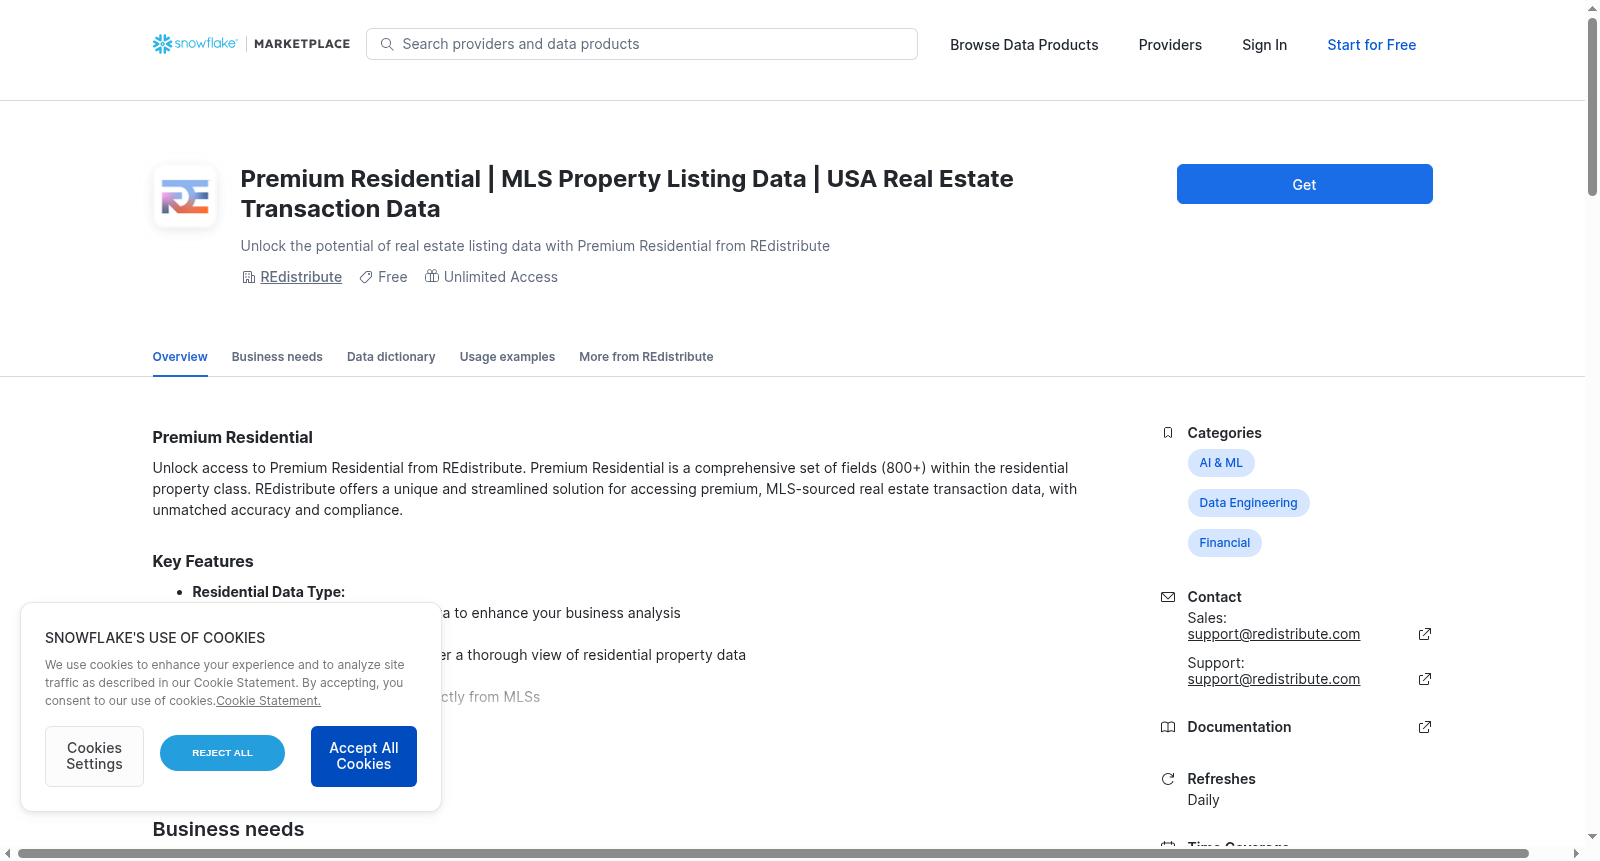Click Sign In in the header

click(x=1264, y=45)
